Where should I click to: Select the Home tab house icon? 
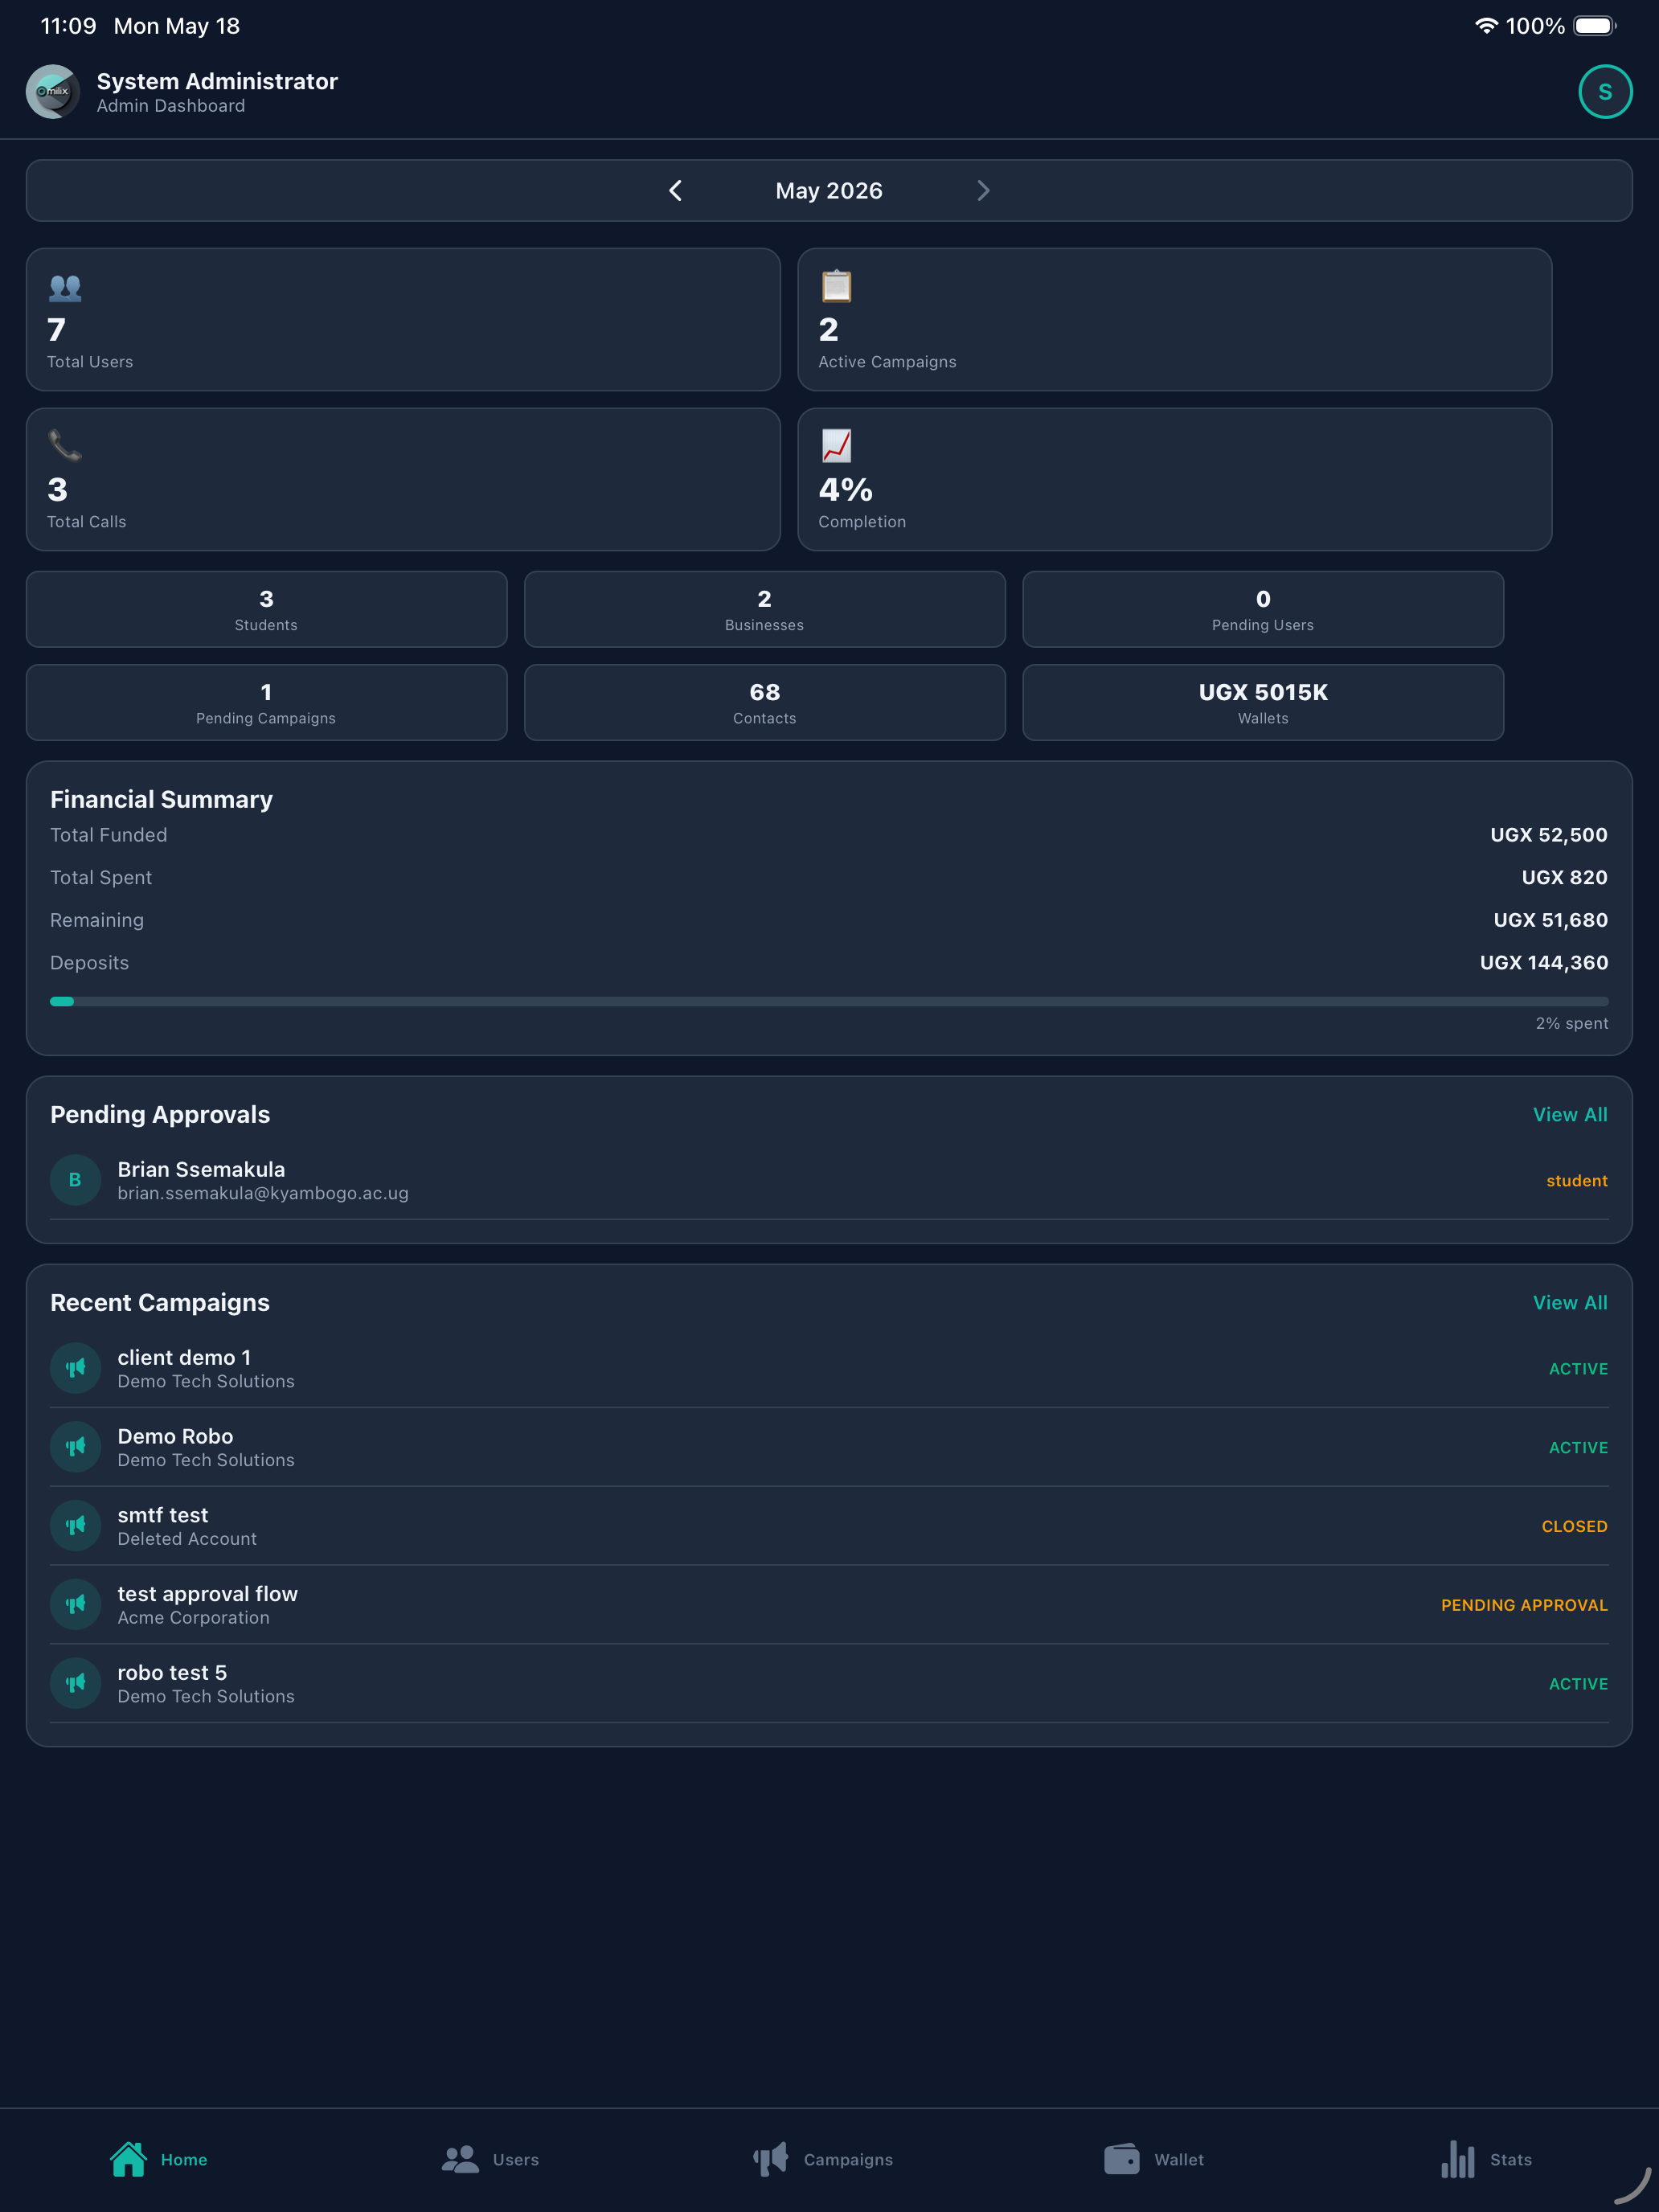tap(128, 2159)
